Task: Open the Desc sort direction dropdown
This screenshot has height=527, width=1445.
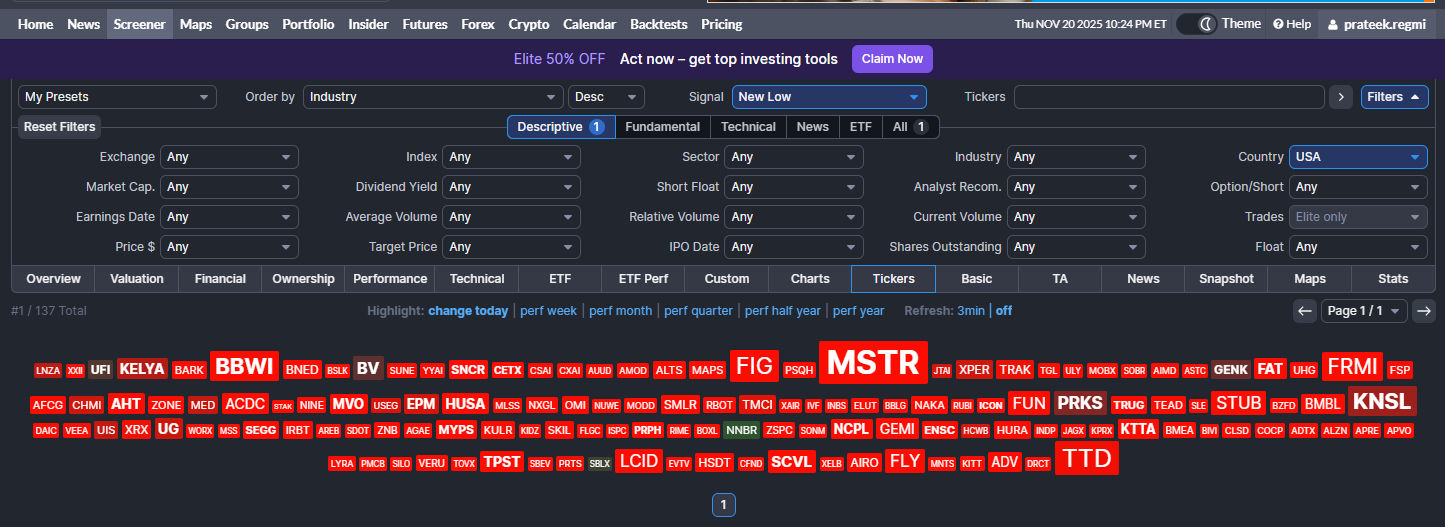Action: [x=606, y=97]
